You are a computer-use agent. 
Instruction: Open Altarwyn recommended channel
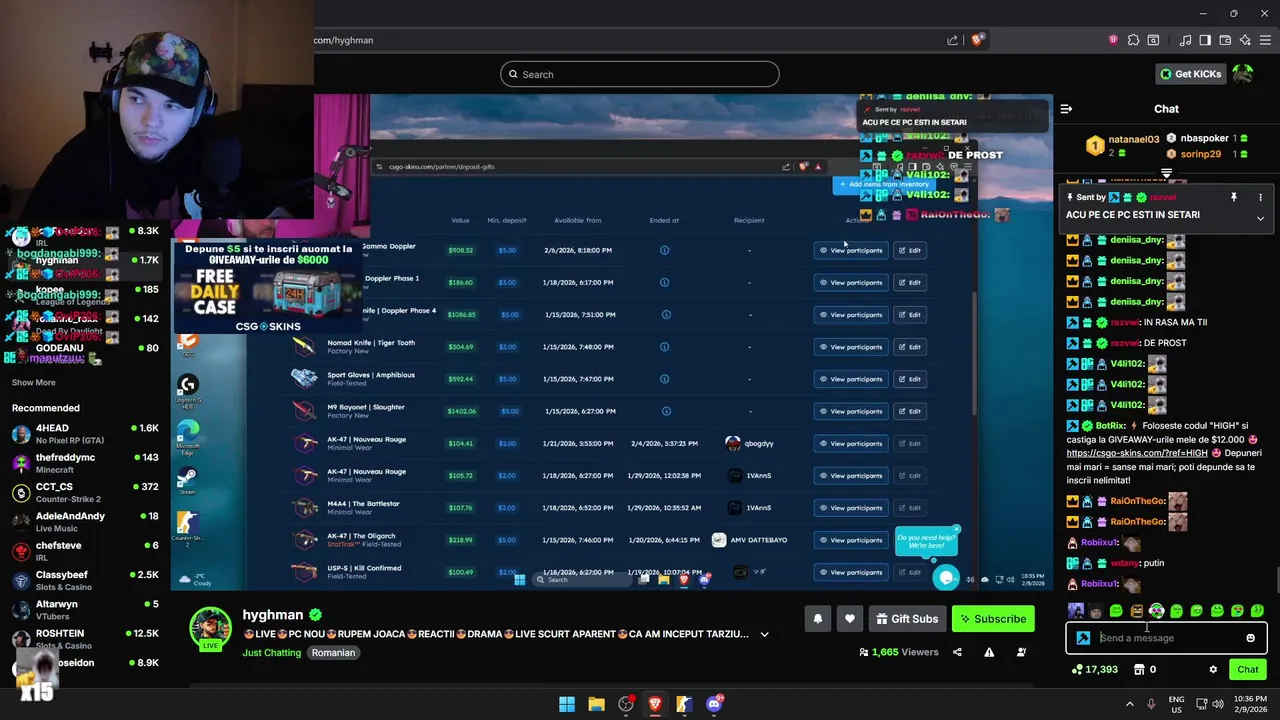[x=85, y=609]
